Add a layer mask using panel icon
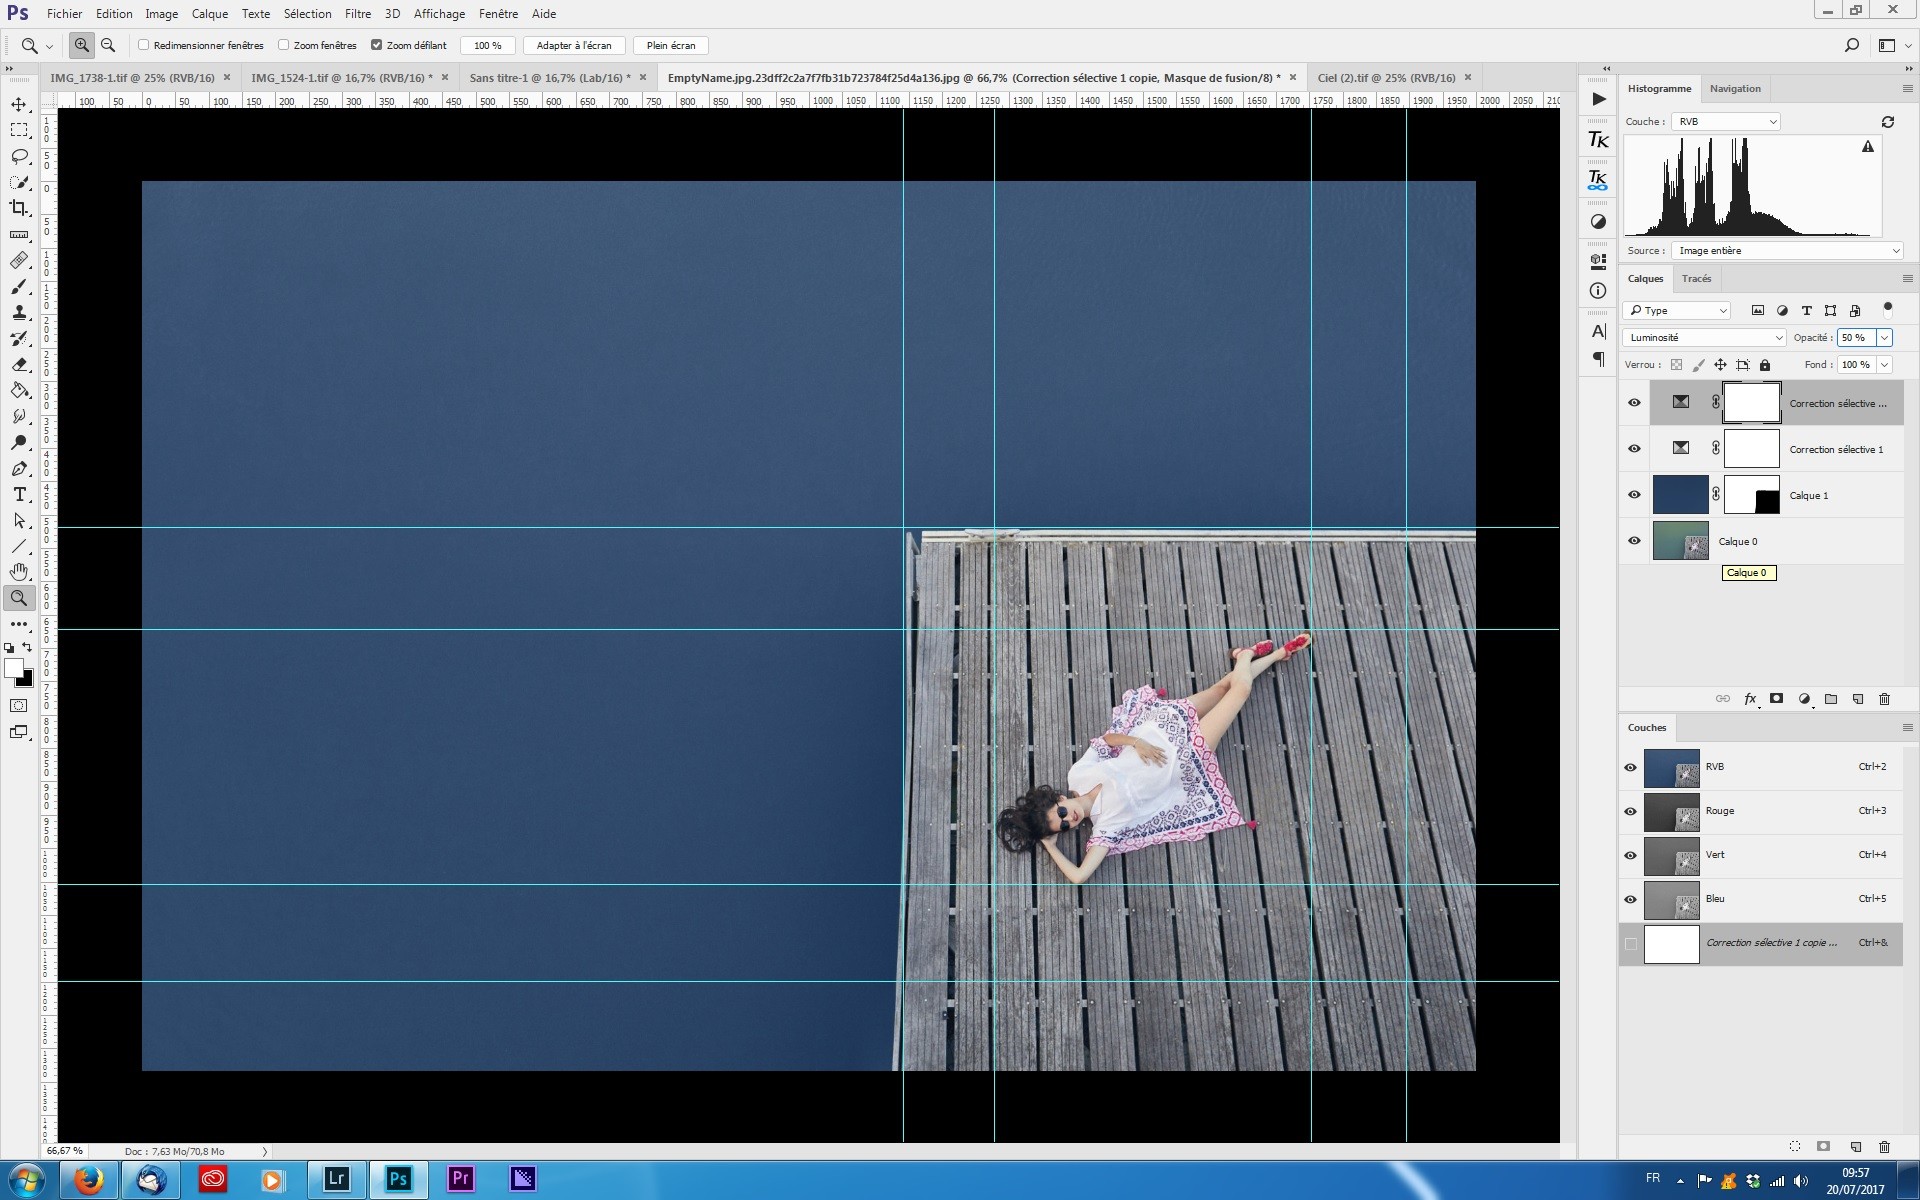The width and height of the screenshot is (1920, 1200). click(1776, 699)
